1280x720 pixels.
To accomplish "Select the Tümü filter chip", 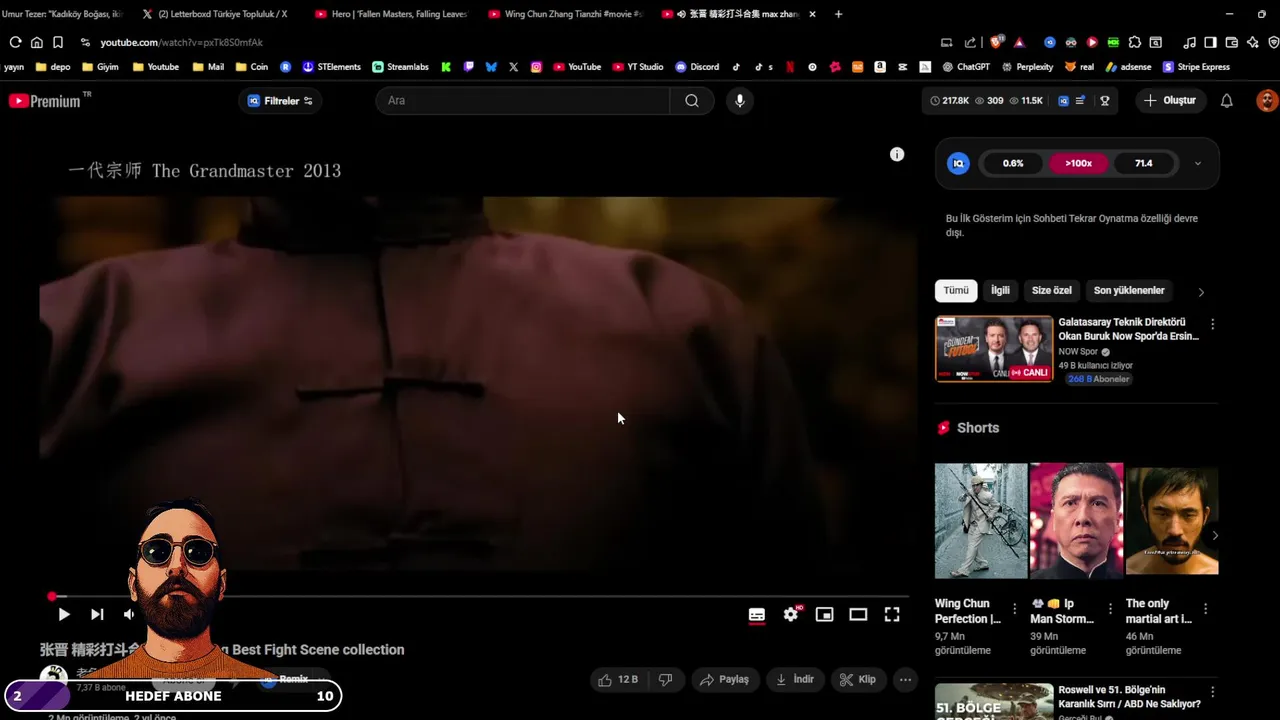I will 956,290.
